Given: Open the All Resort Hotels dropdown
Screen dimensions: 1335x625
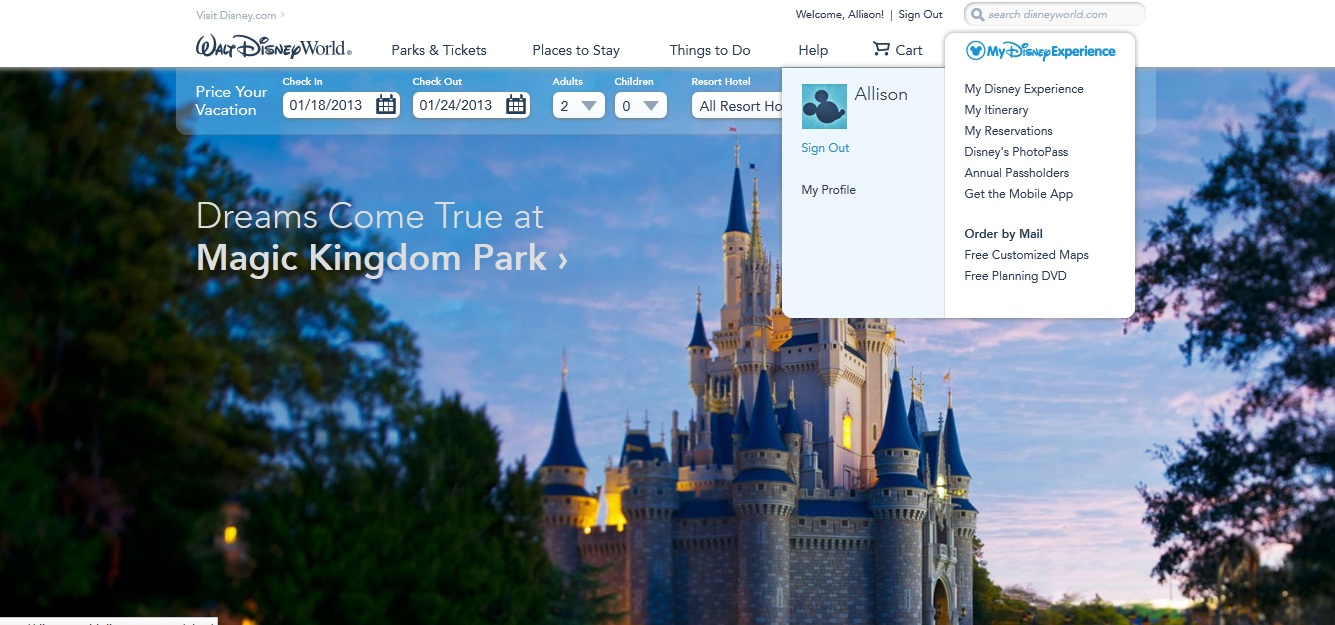Looking at the screenshot, I should pyautogui.click(x=737, y=105).
